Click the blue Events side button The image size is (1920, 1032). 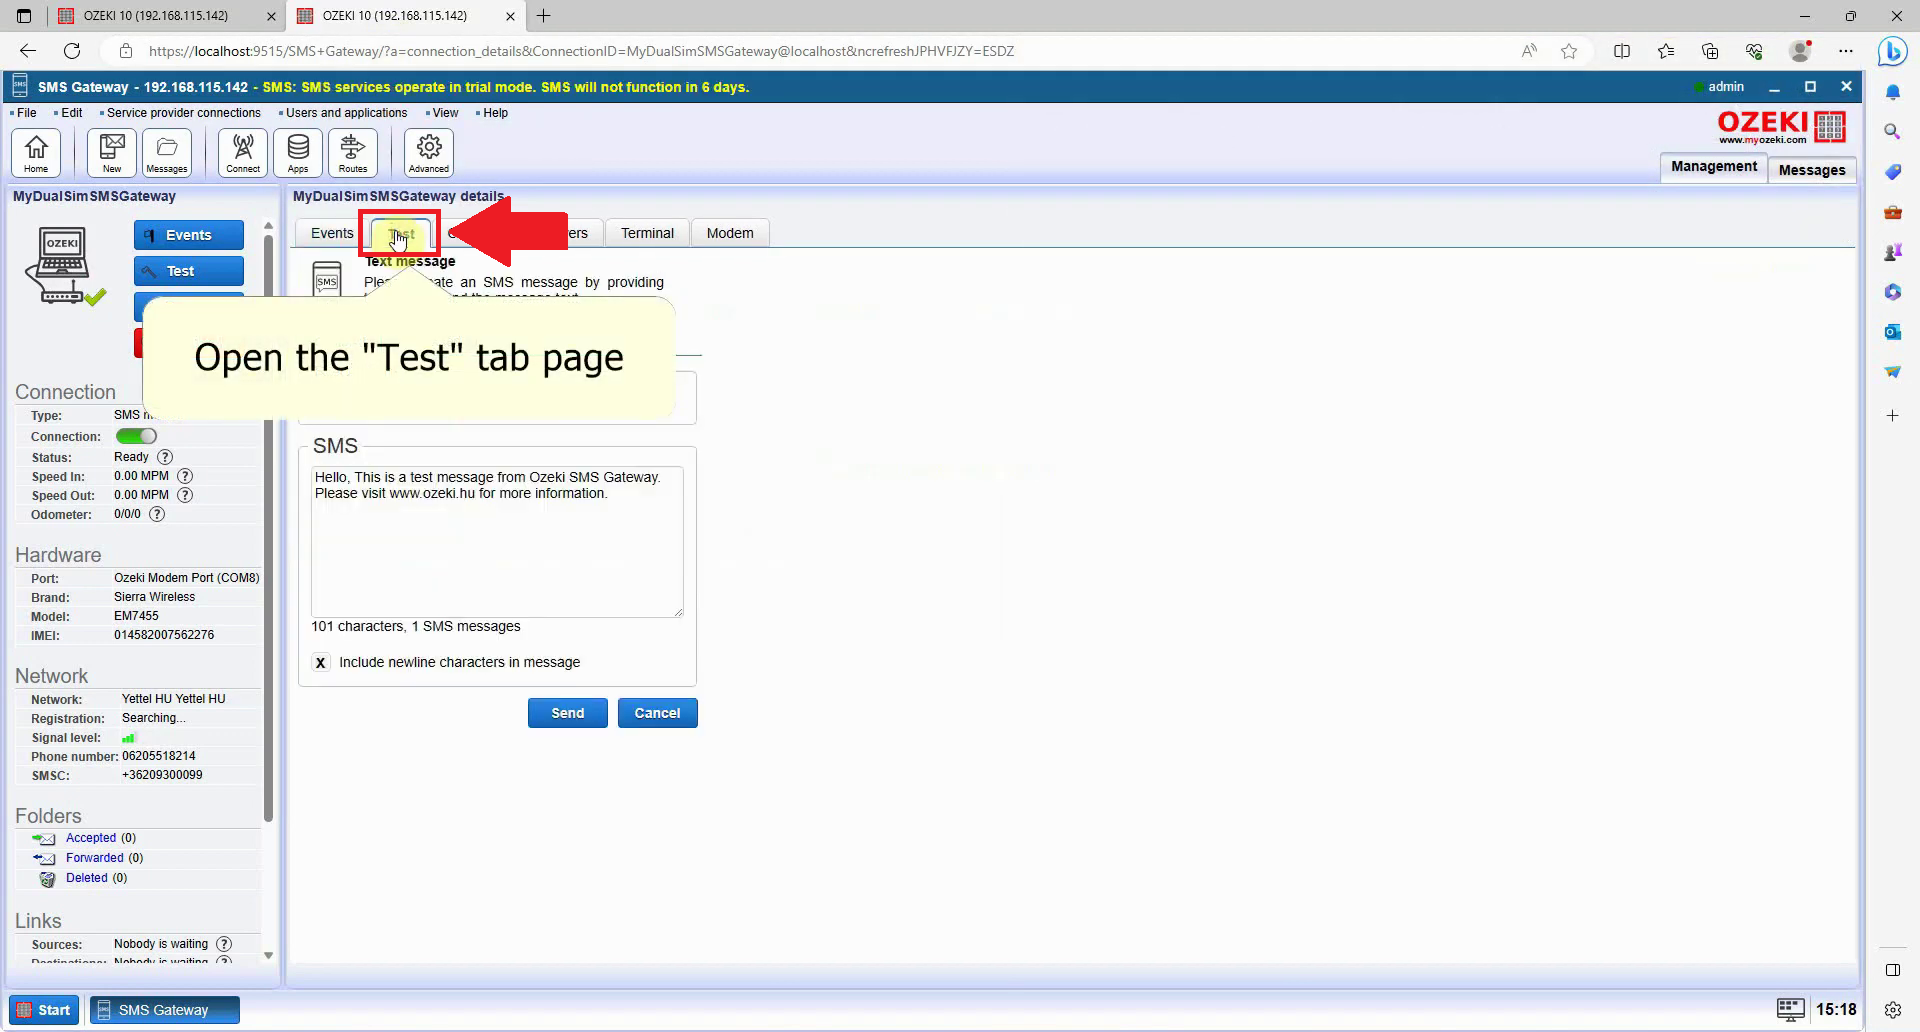coord(189,235)
